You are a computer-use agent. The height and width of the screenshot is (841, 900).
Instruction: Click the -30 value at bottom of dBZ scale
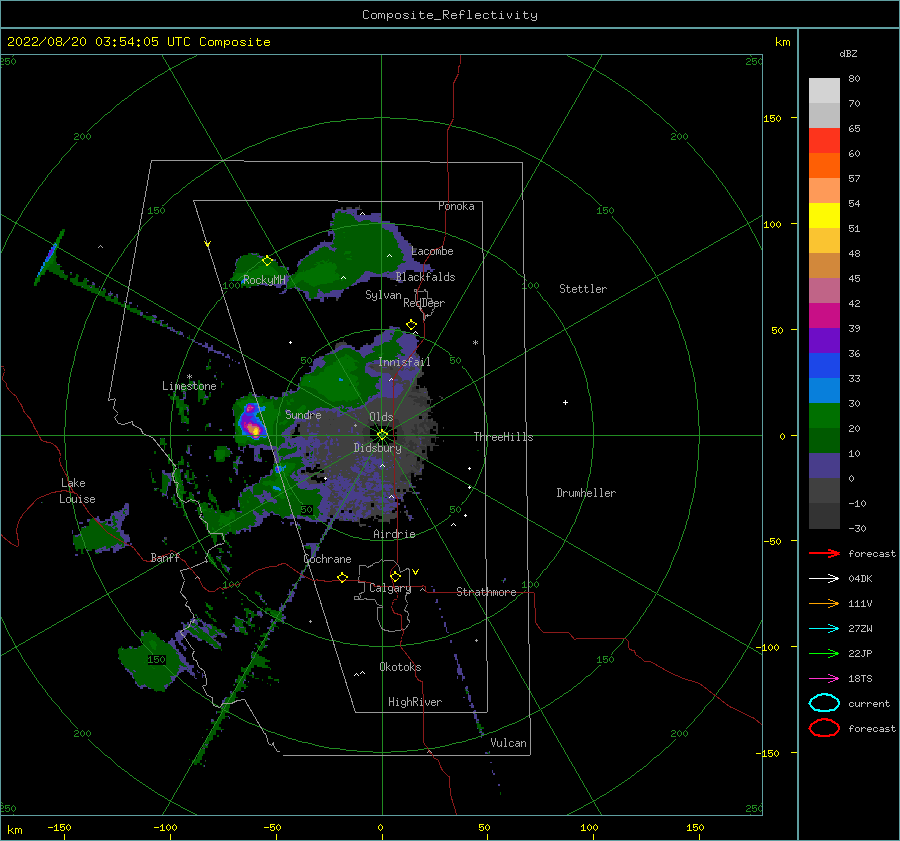(857, 528)
